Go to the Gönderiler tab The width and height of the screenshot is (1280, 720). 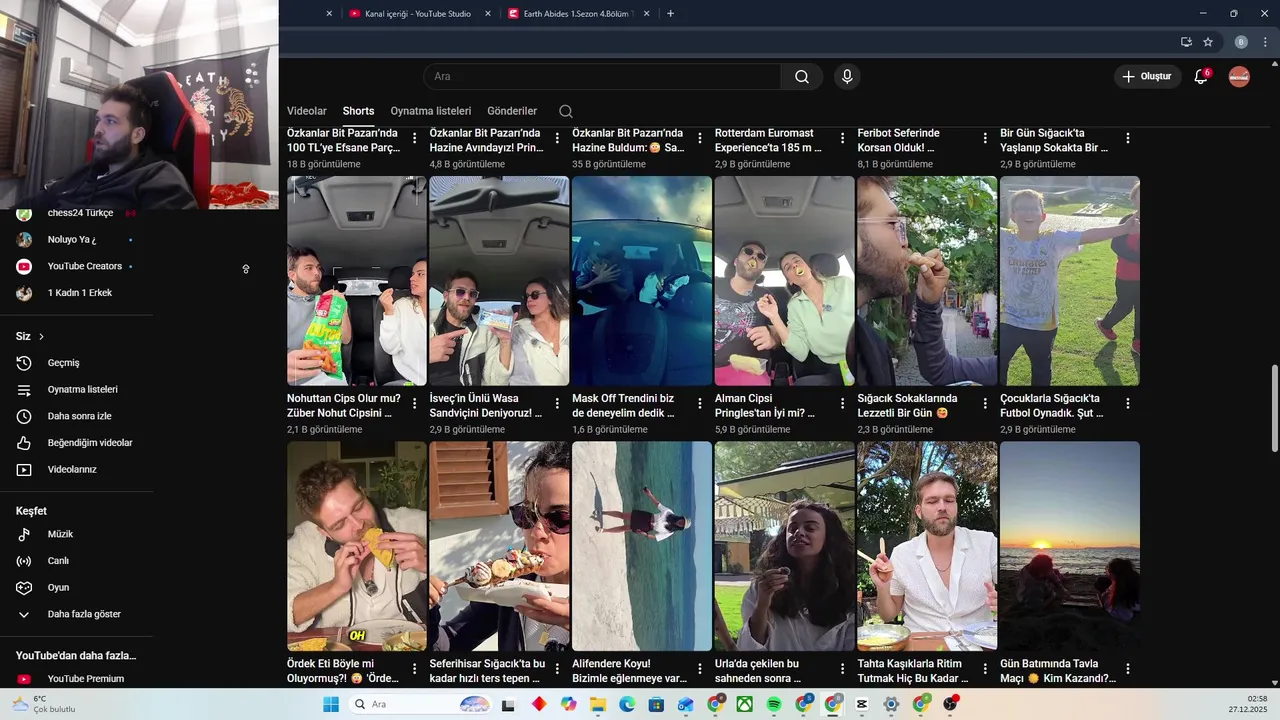(512, 111)
